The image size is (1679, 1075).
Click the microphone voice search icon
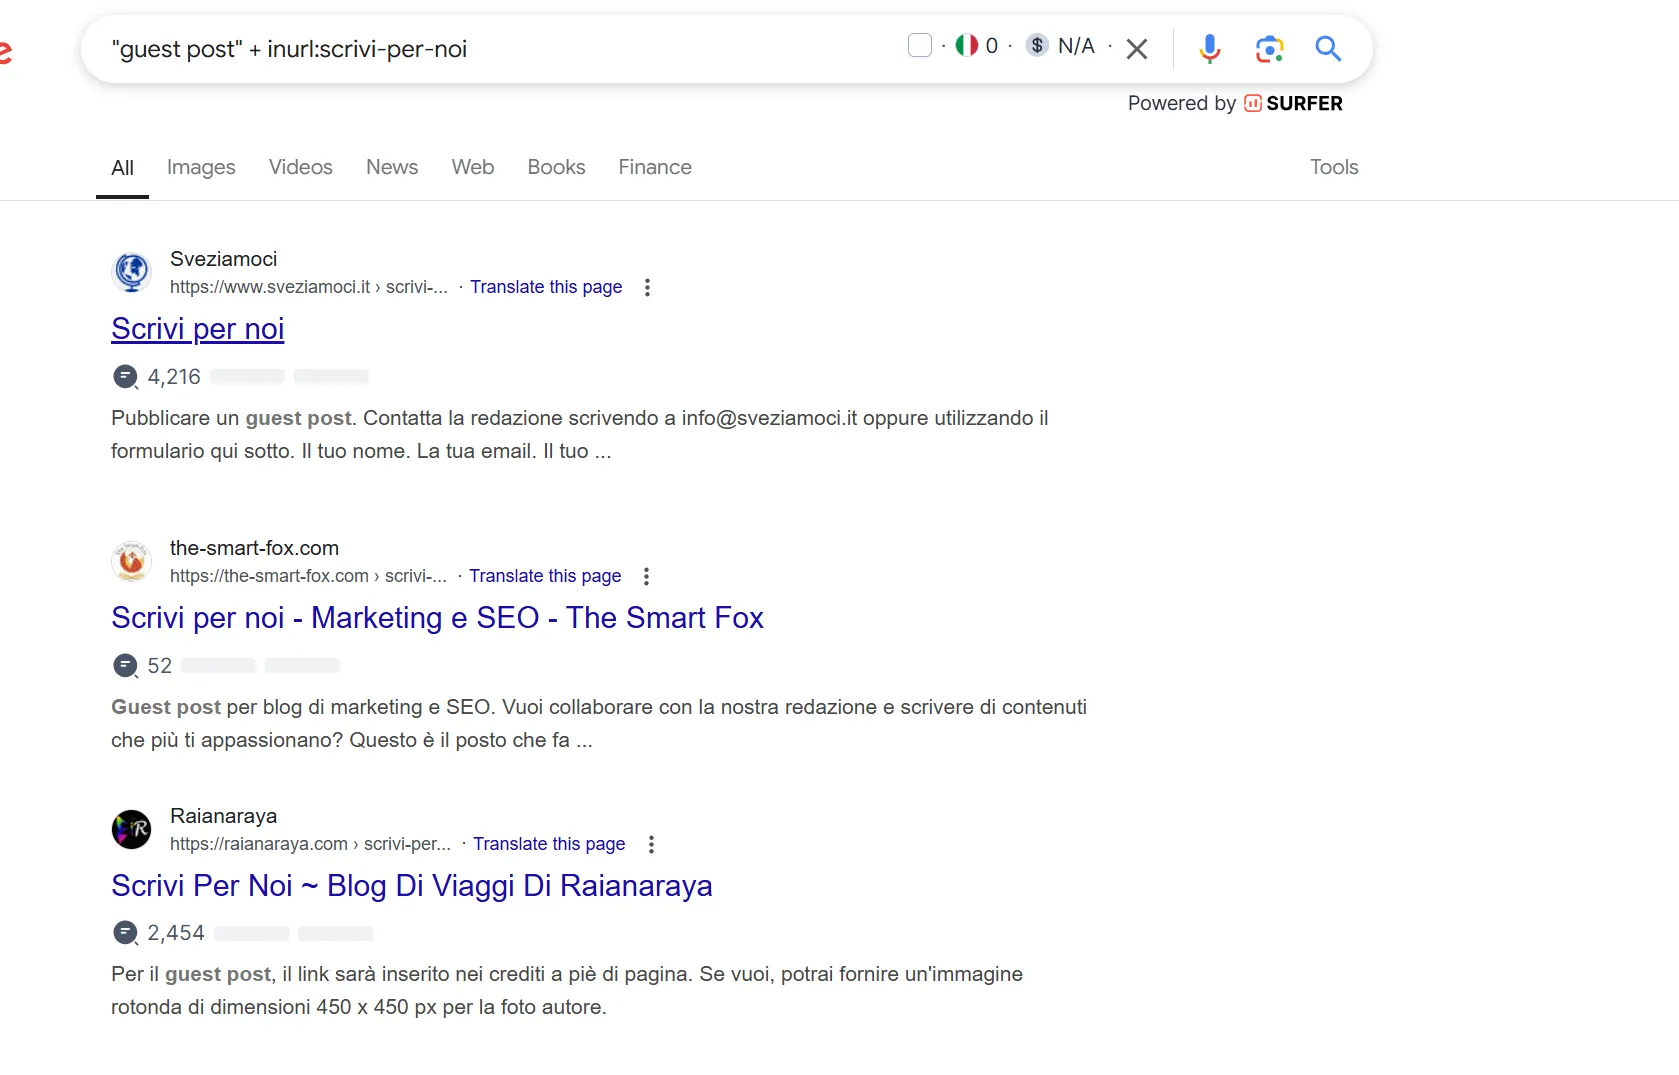pos(1209,48)
